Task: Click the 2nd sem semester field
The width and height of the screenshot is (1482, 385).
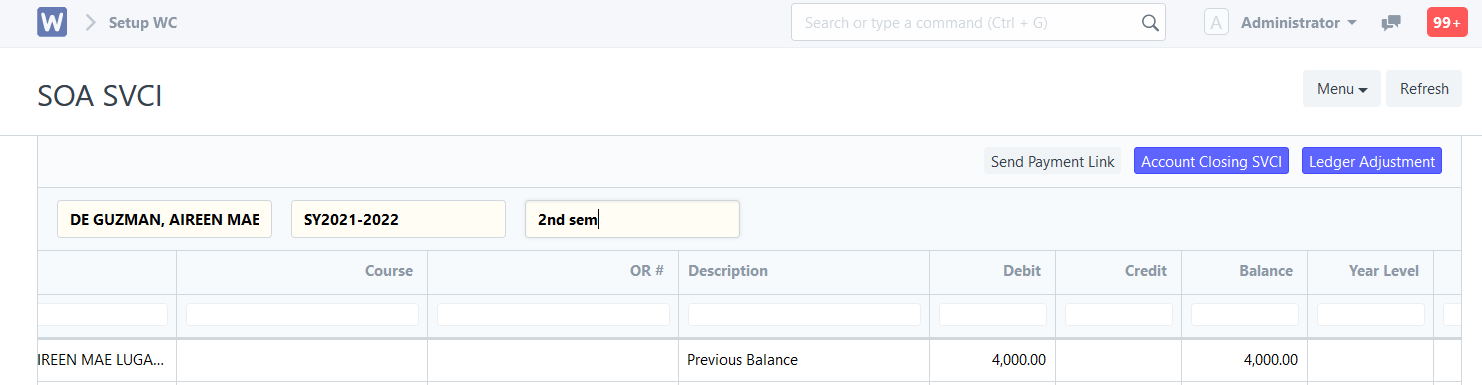Action: 632,219
